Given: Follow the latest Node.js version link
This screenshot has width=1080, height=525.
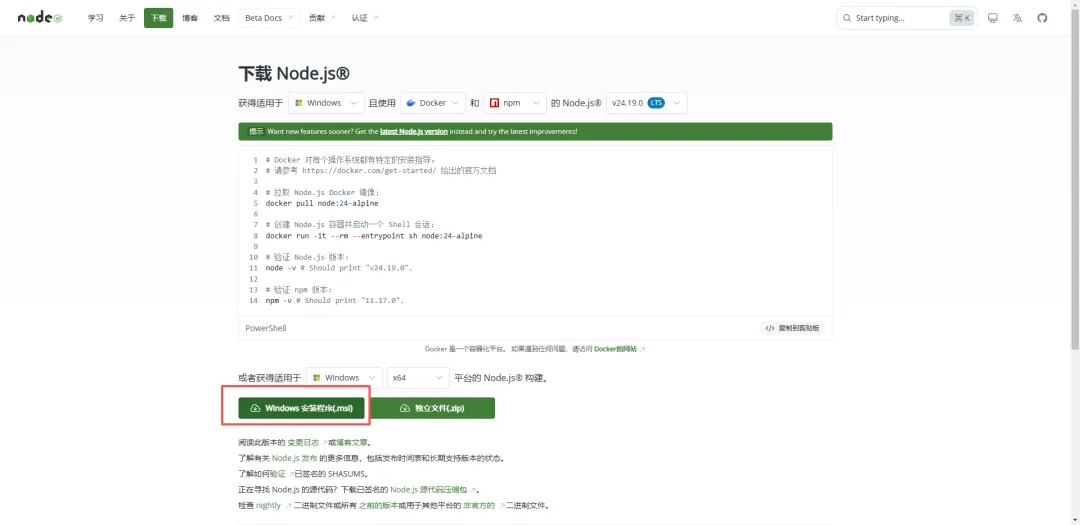Looking at the screenshot, I should coord(413,131).
